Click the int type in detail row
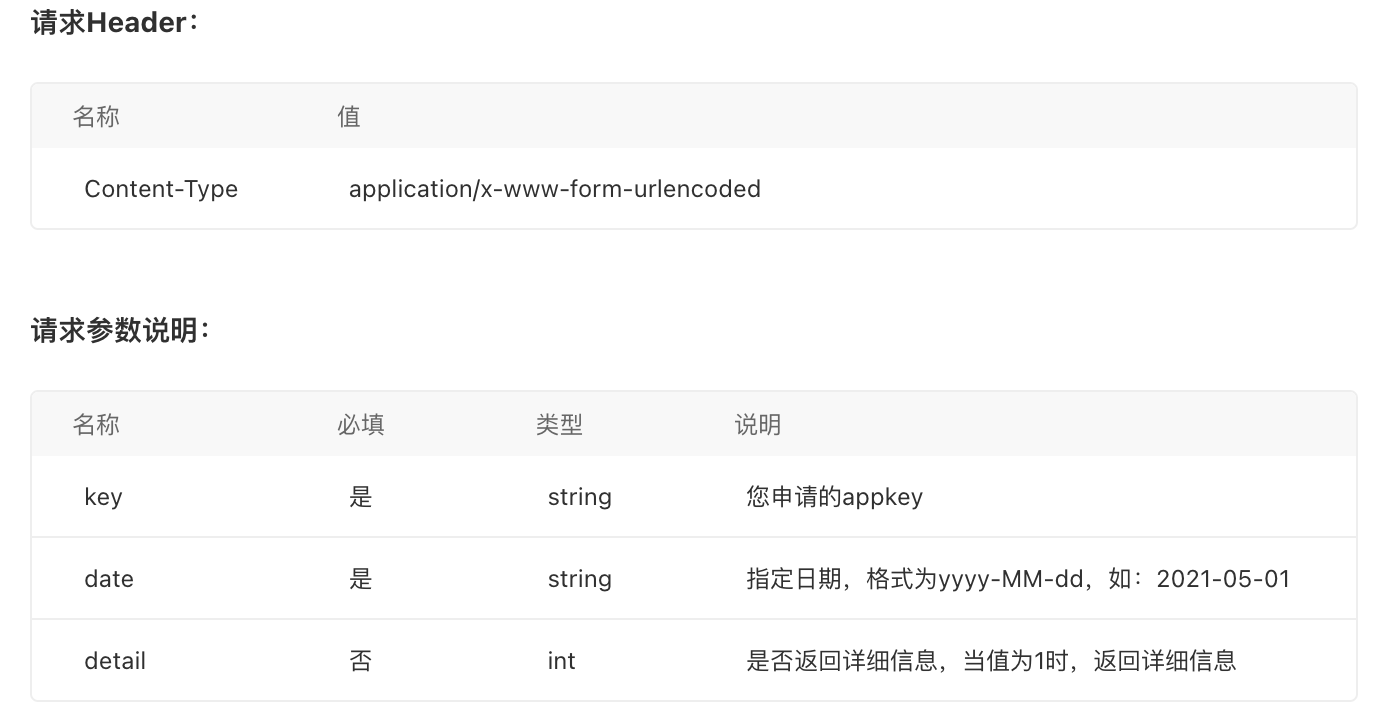 click(561, 661)
